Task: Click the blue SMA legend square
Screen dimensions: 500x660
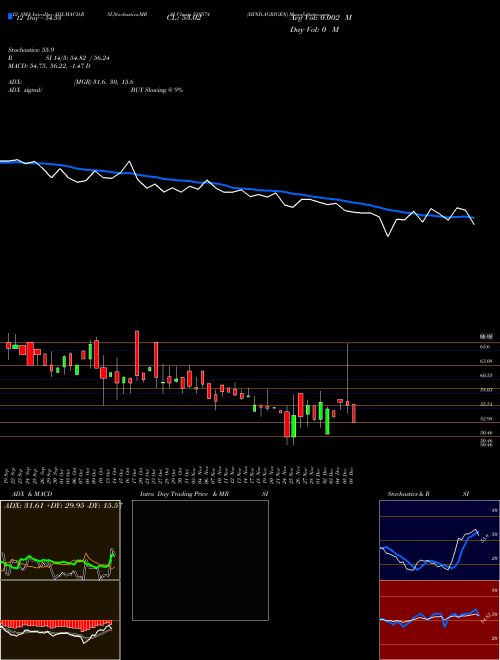Action: [10, 16]
